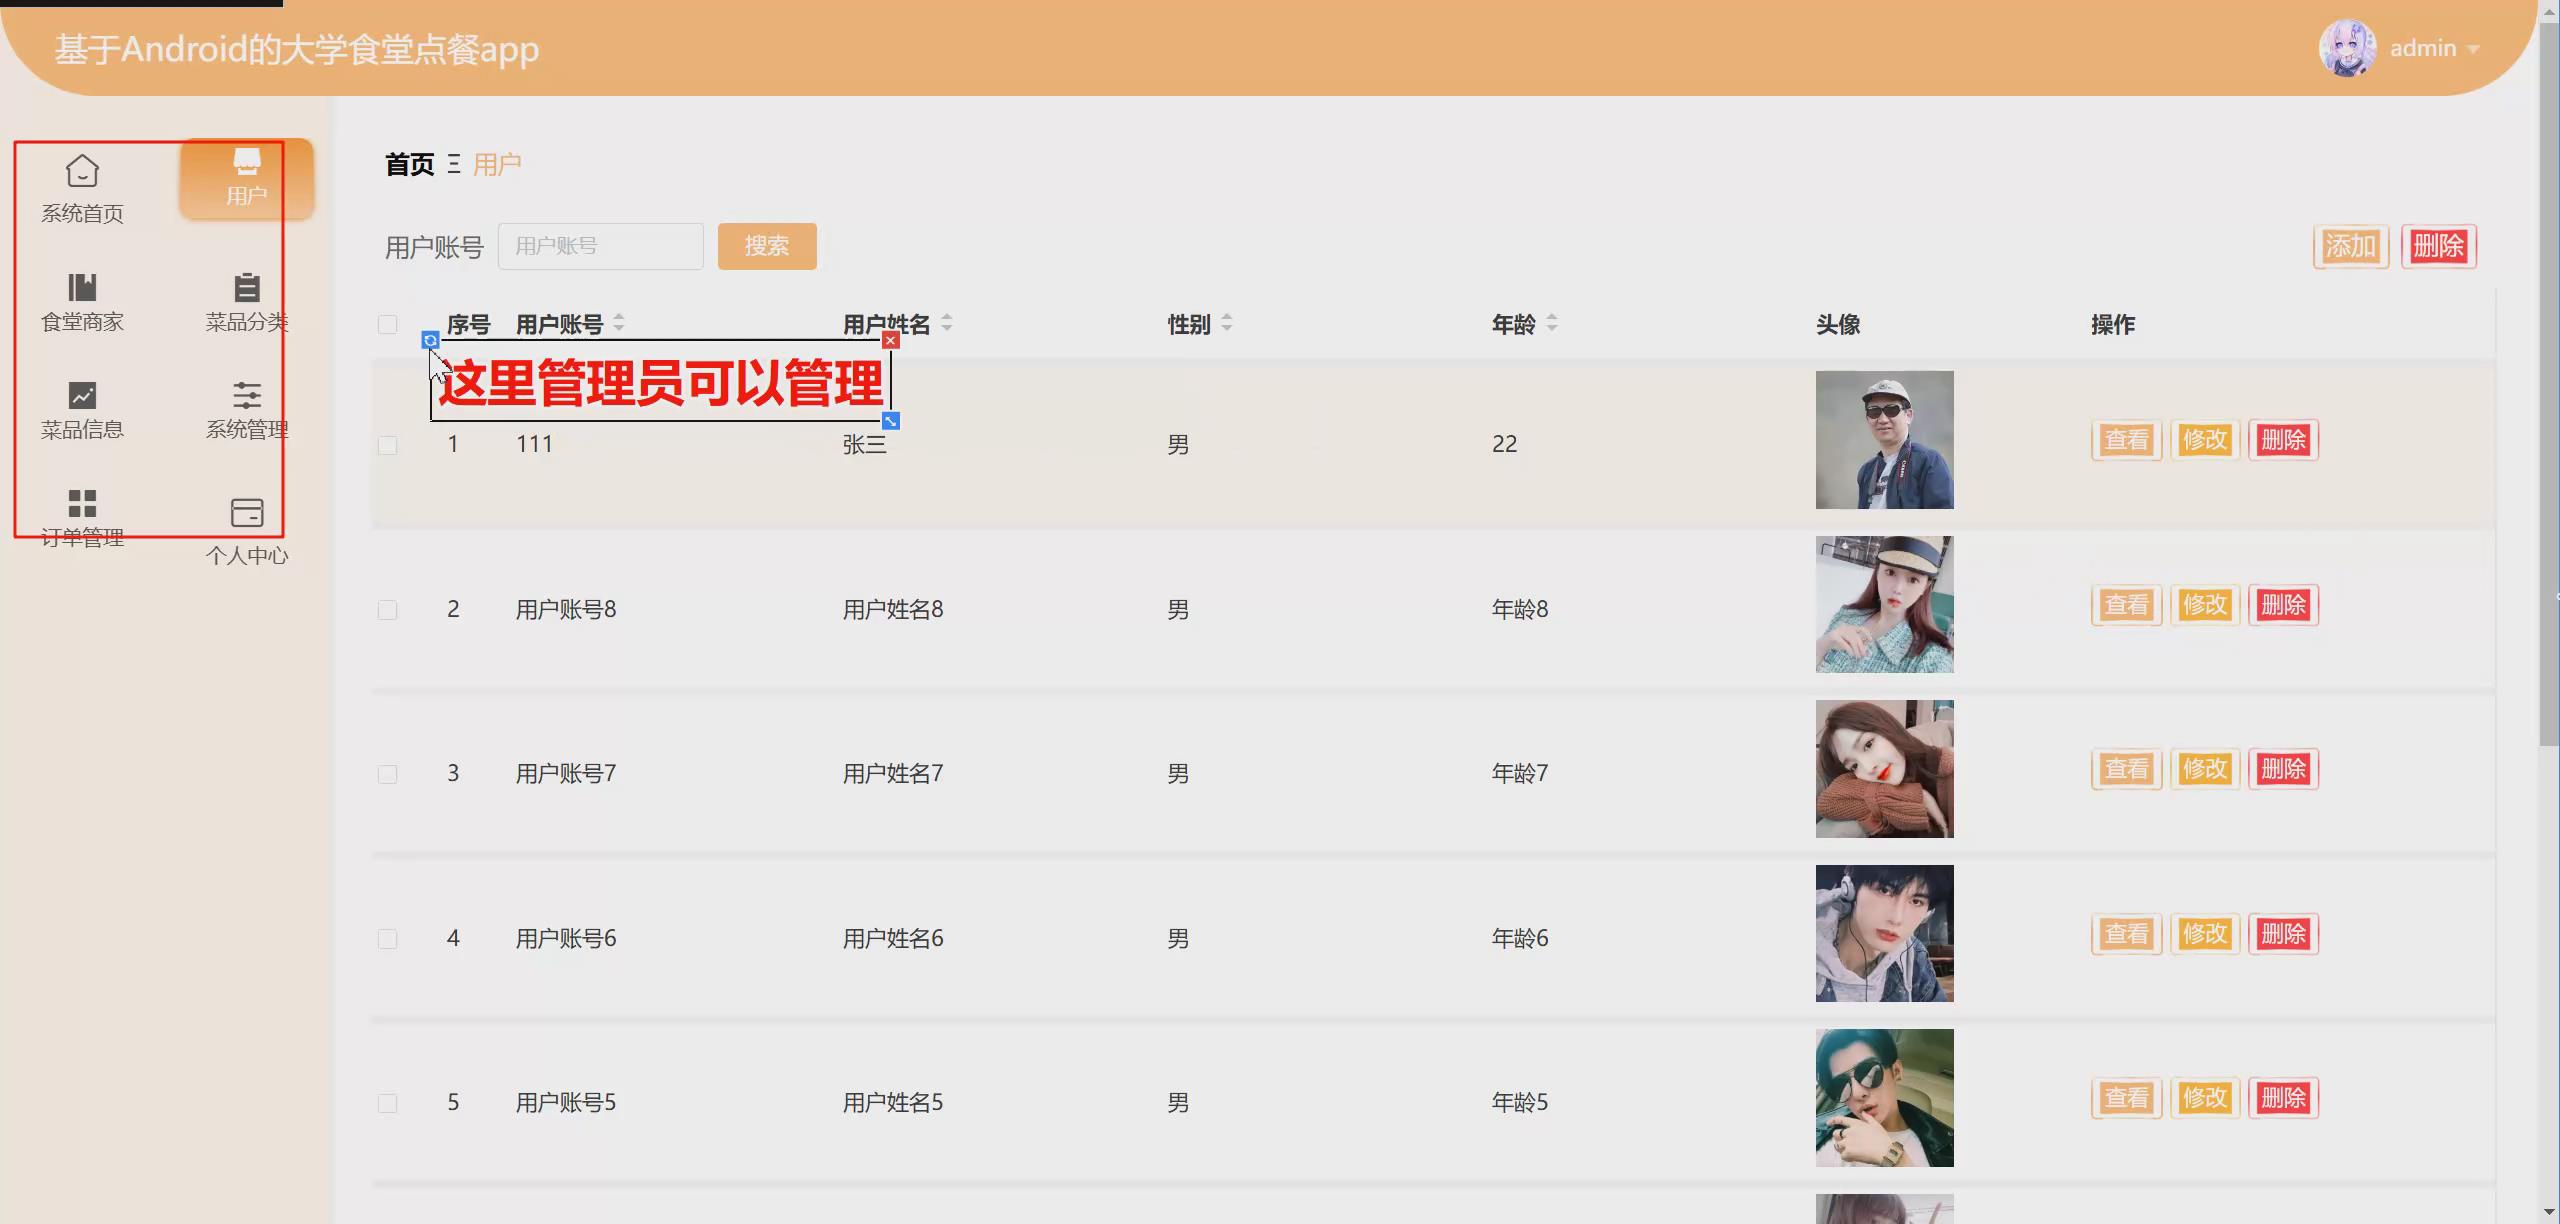Click 删除 for 用户账号7
Viewport: 2560px width, 1224px height.
click(x=2284, y=769)
